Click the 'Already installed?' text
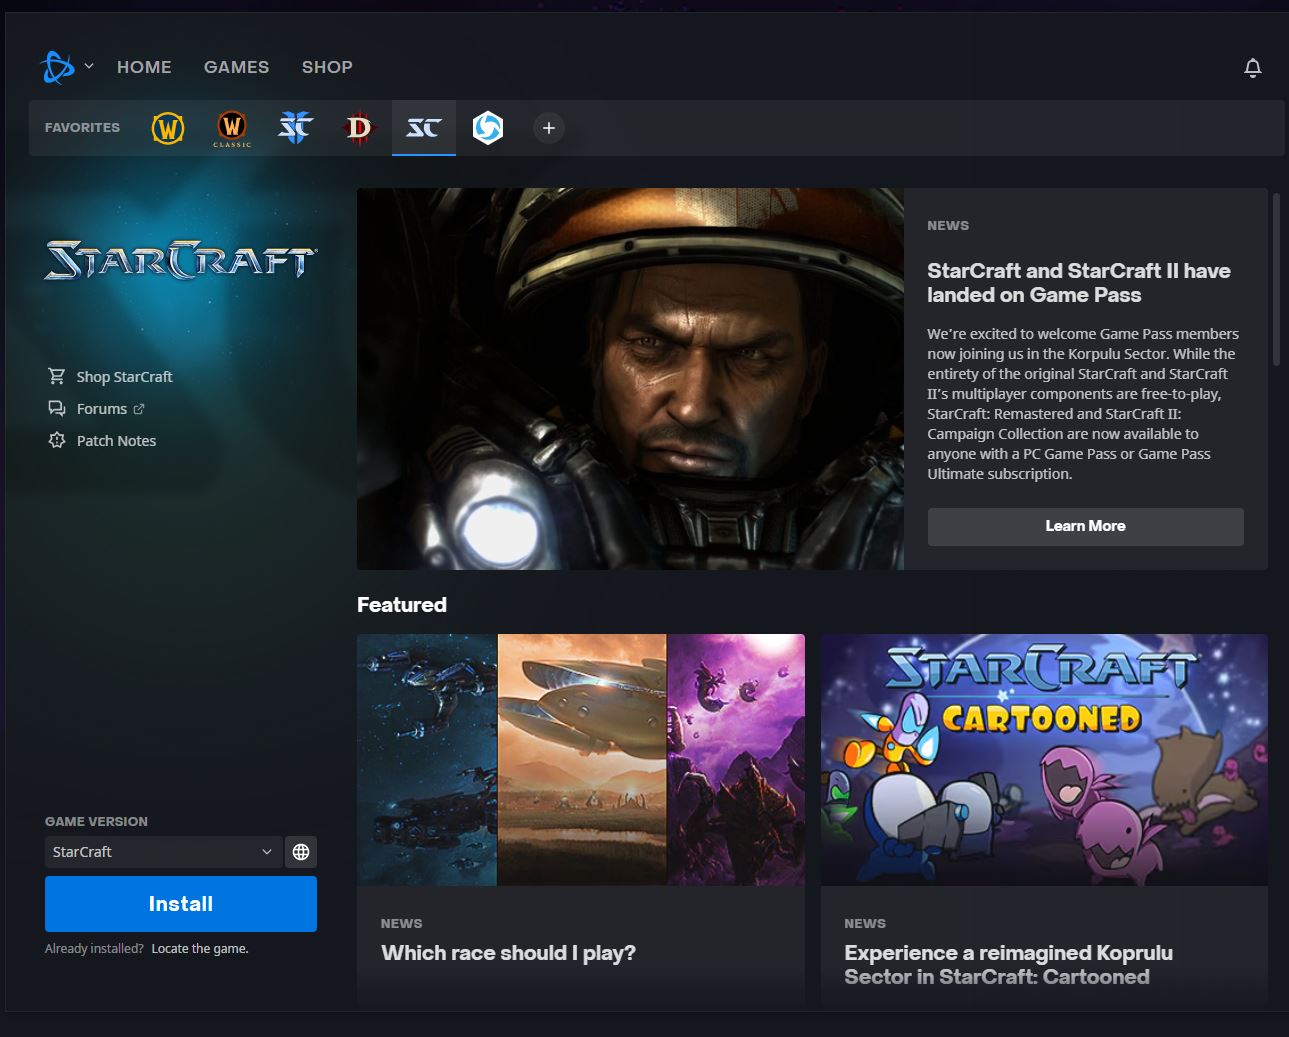 click(94, 949)
